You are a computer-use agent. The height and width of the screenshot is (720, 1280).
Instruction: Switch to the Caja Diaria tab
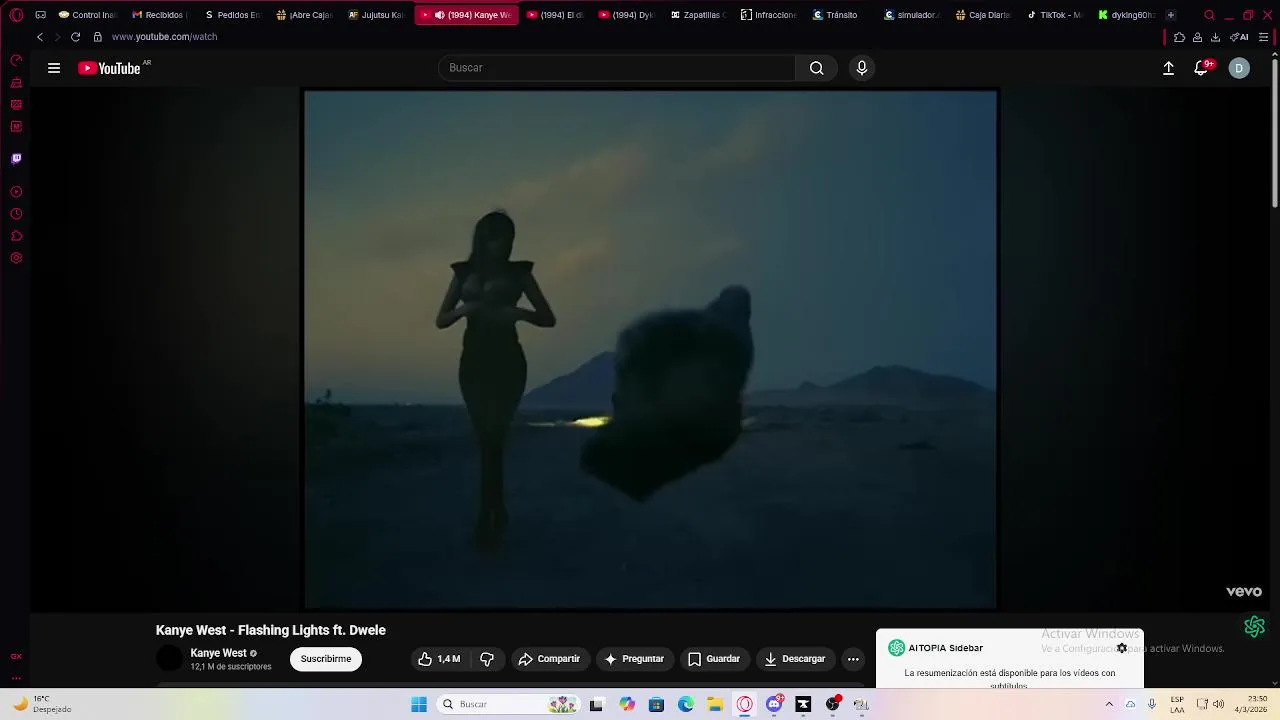984,15
